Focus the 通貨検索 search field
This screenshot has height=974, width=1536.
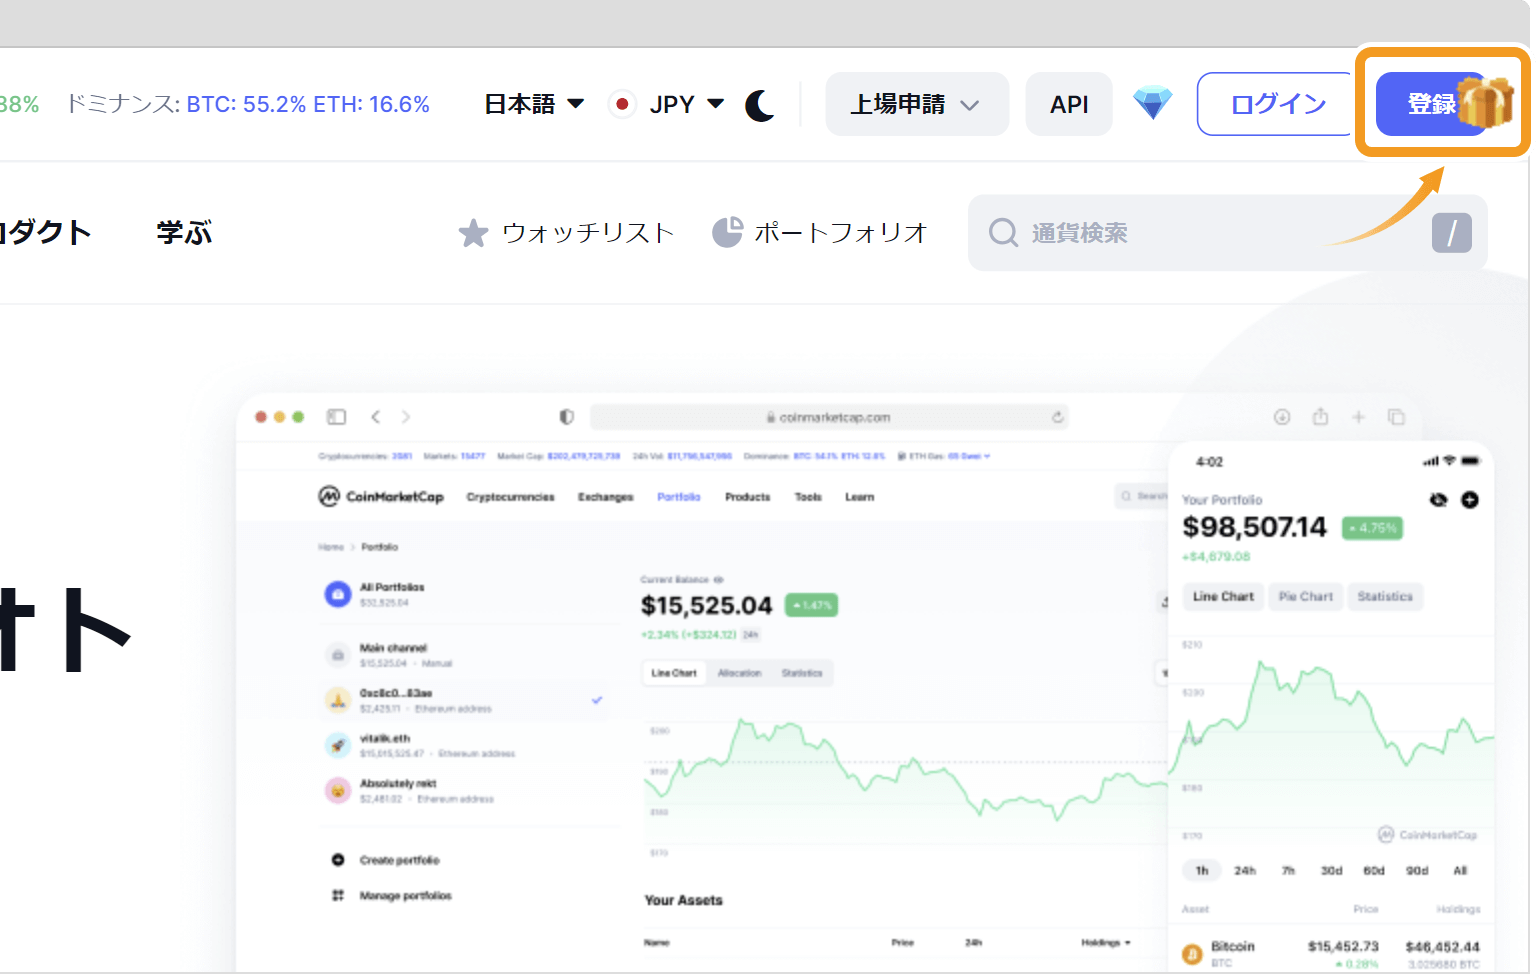click(x=1228, y=233)
